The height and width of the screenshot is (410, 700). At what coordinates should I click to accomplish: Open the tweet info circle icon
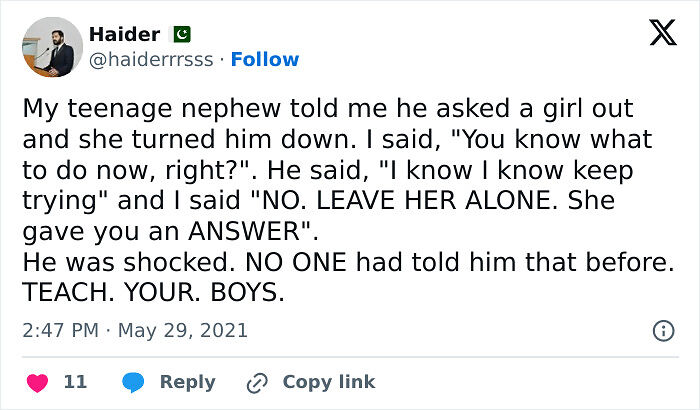662,330
